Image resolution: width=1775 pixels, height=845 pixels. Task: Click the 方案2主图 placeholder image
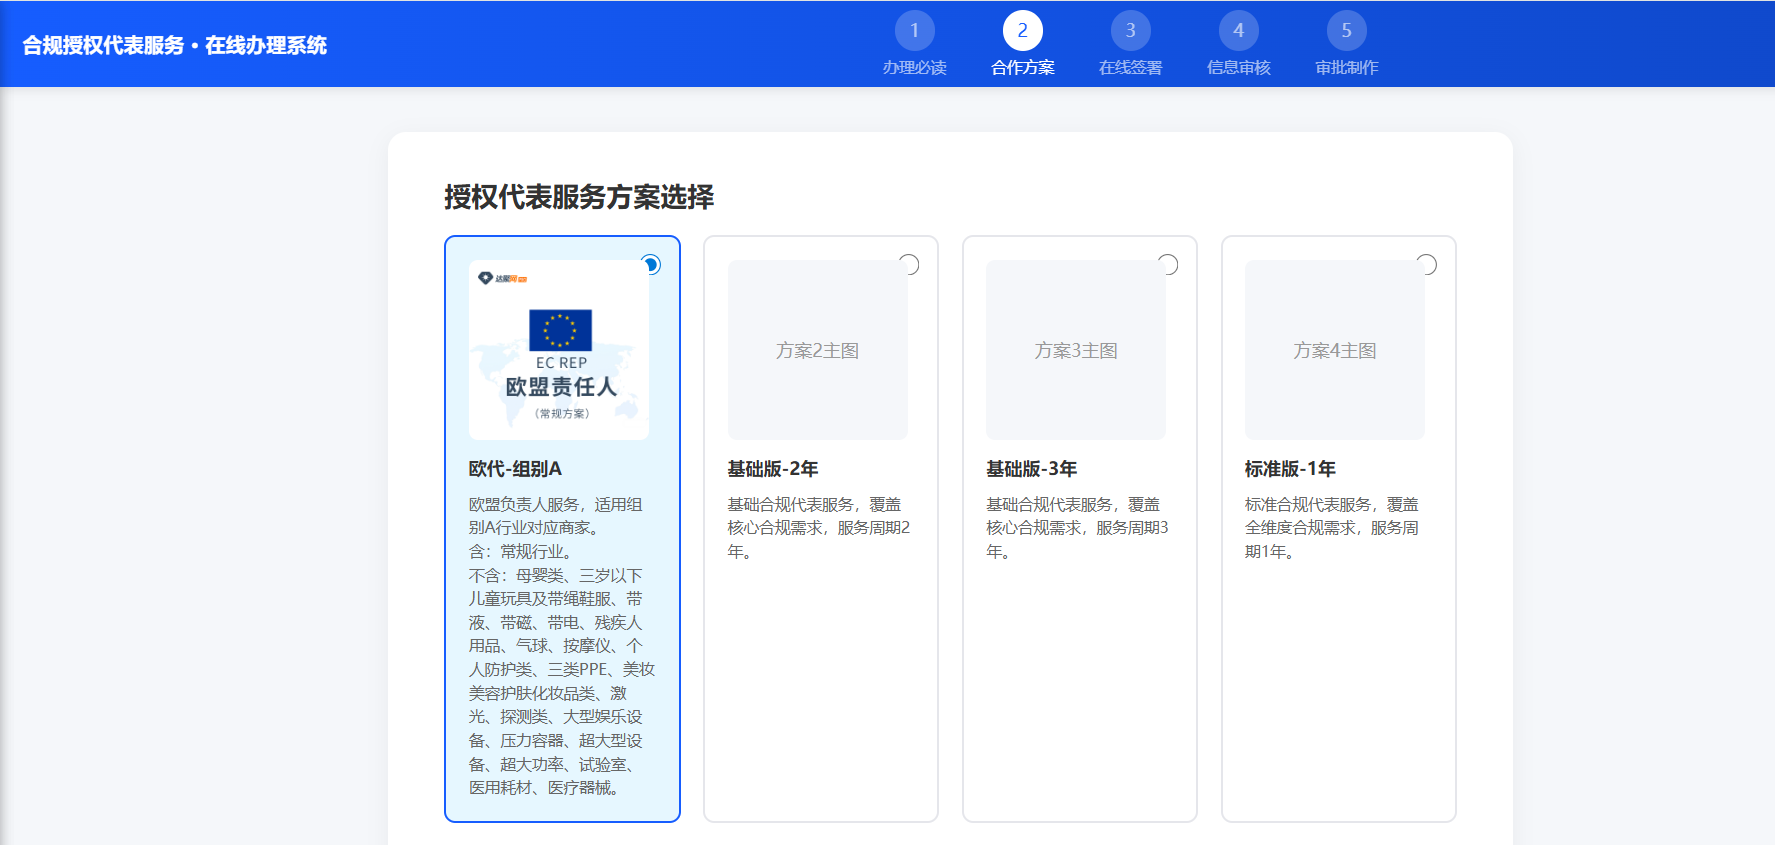click(817, 350)
